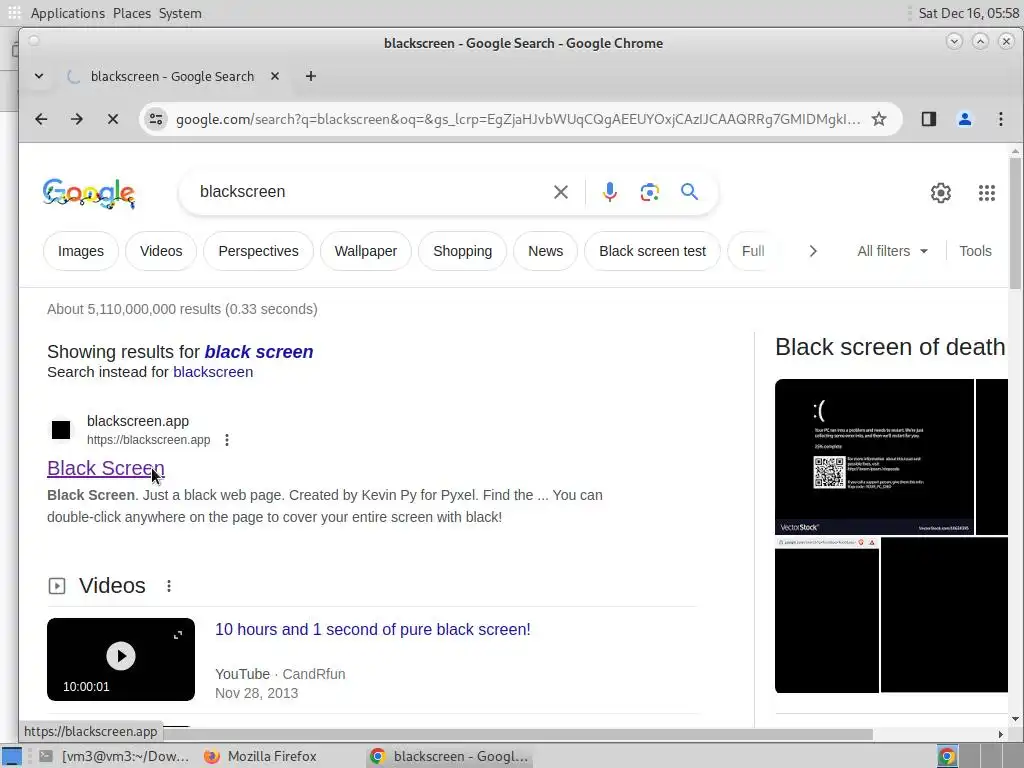Submit search with magnifier icon
This screenshot has height=768, width=1024.
(x=690, y=191)
